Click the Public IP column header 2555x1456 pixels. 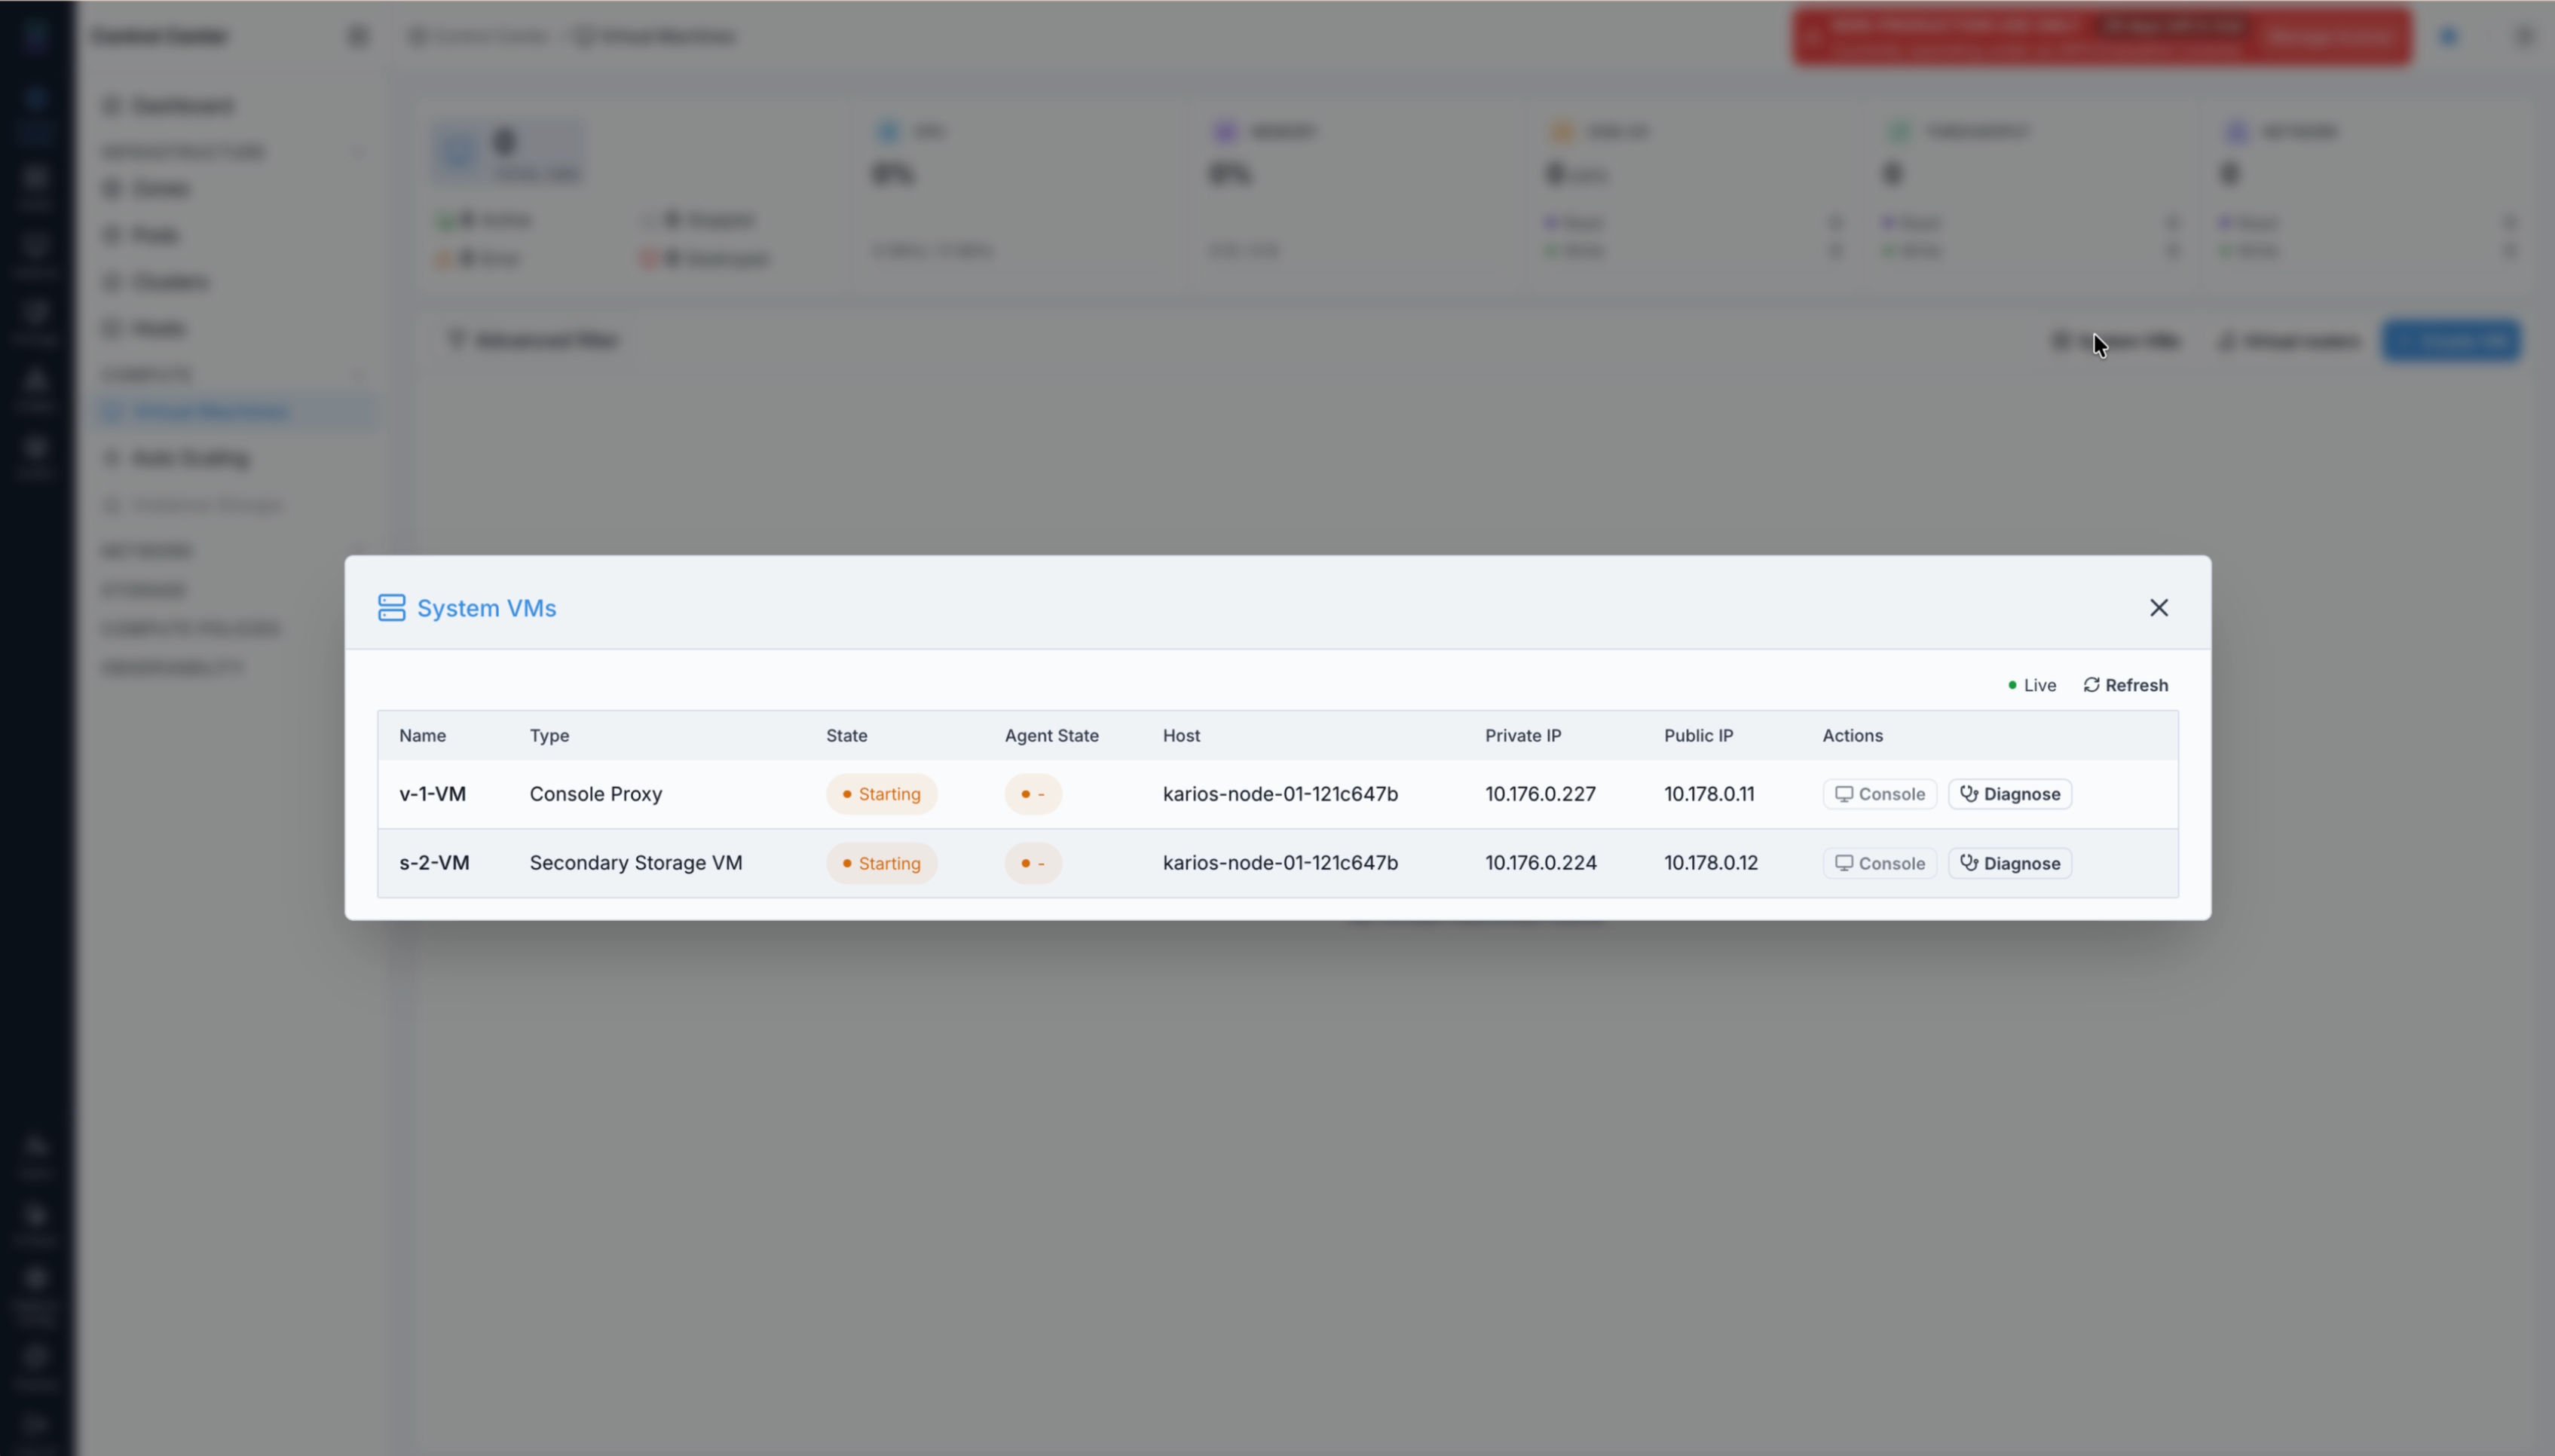click(1698, 736)
